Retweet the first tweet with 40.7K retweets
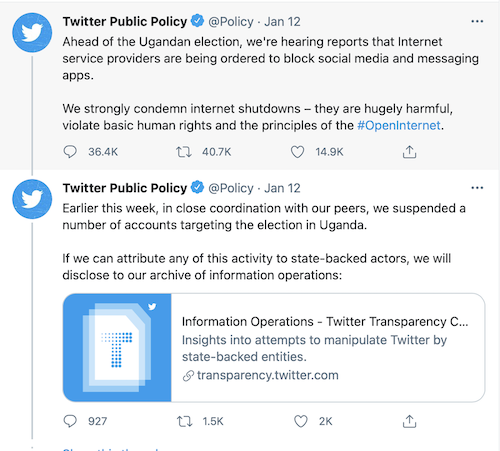 (184, 152)
